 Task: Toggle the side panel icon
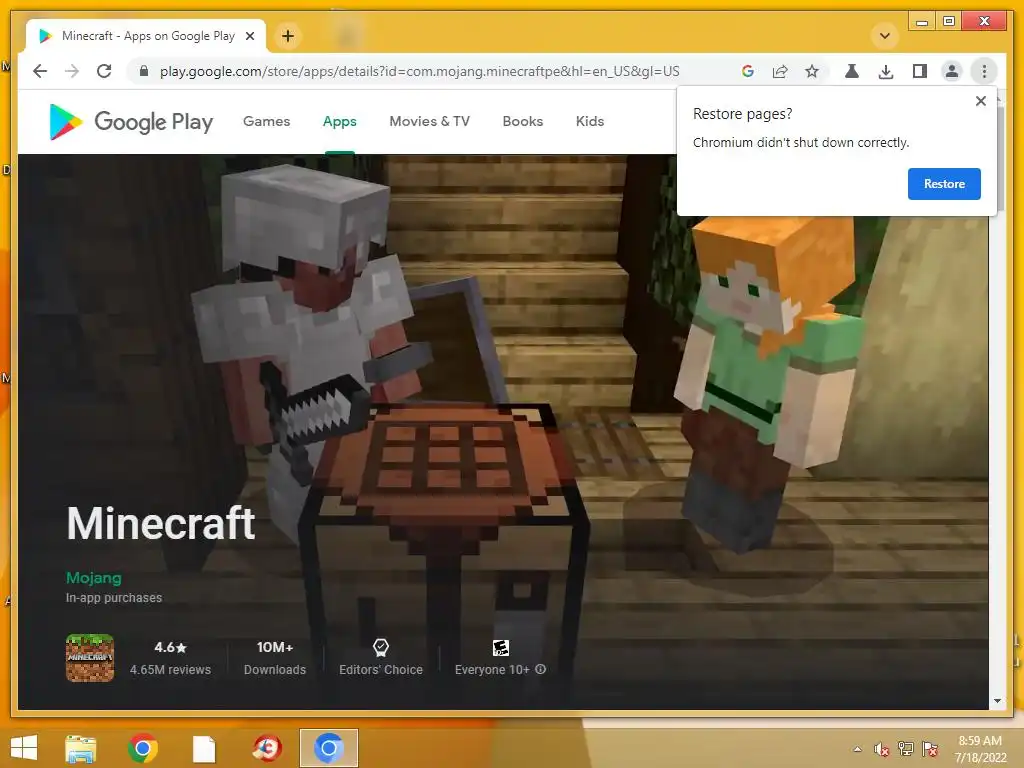[x=920, y=71]
